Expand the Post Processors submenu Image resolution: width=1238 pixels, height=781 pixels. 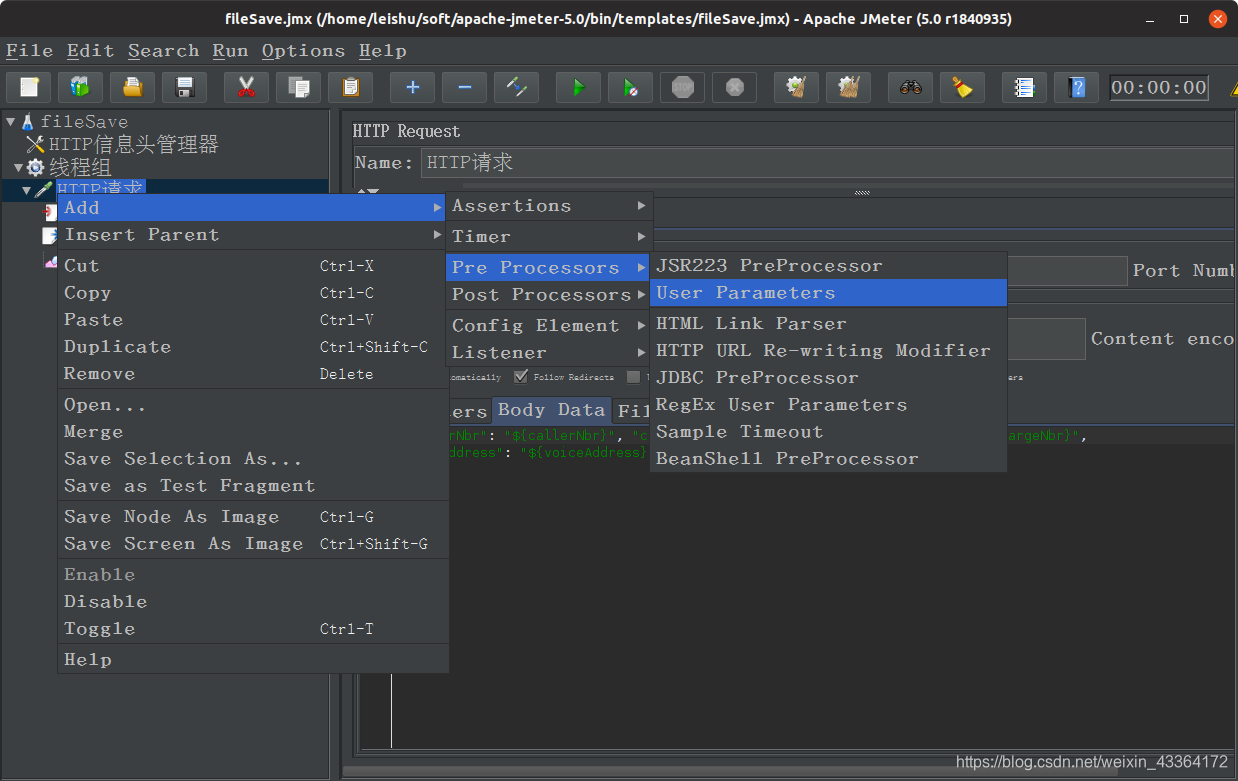(549, 295)
